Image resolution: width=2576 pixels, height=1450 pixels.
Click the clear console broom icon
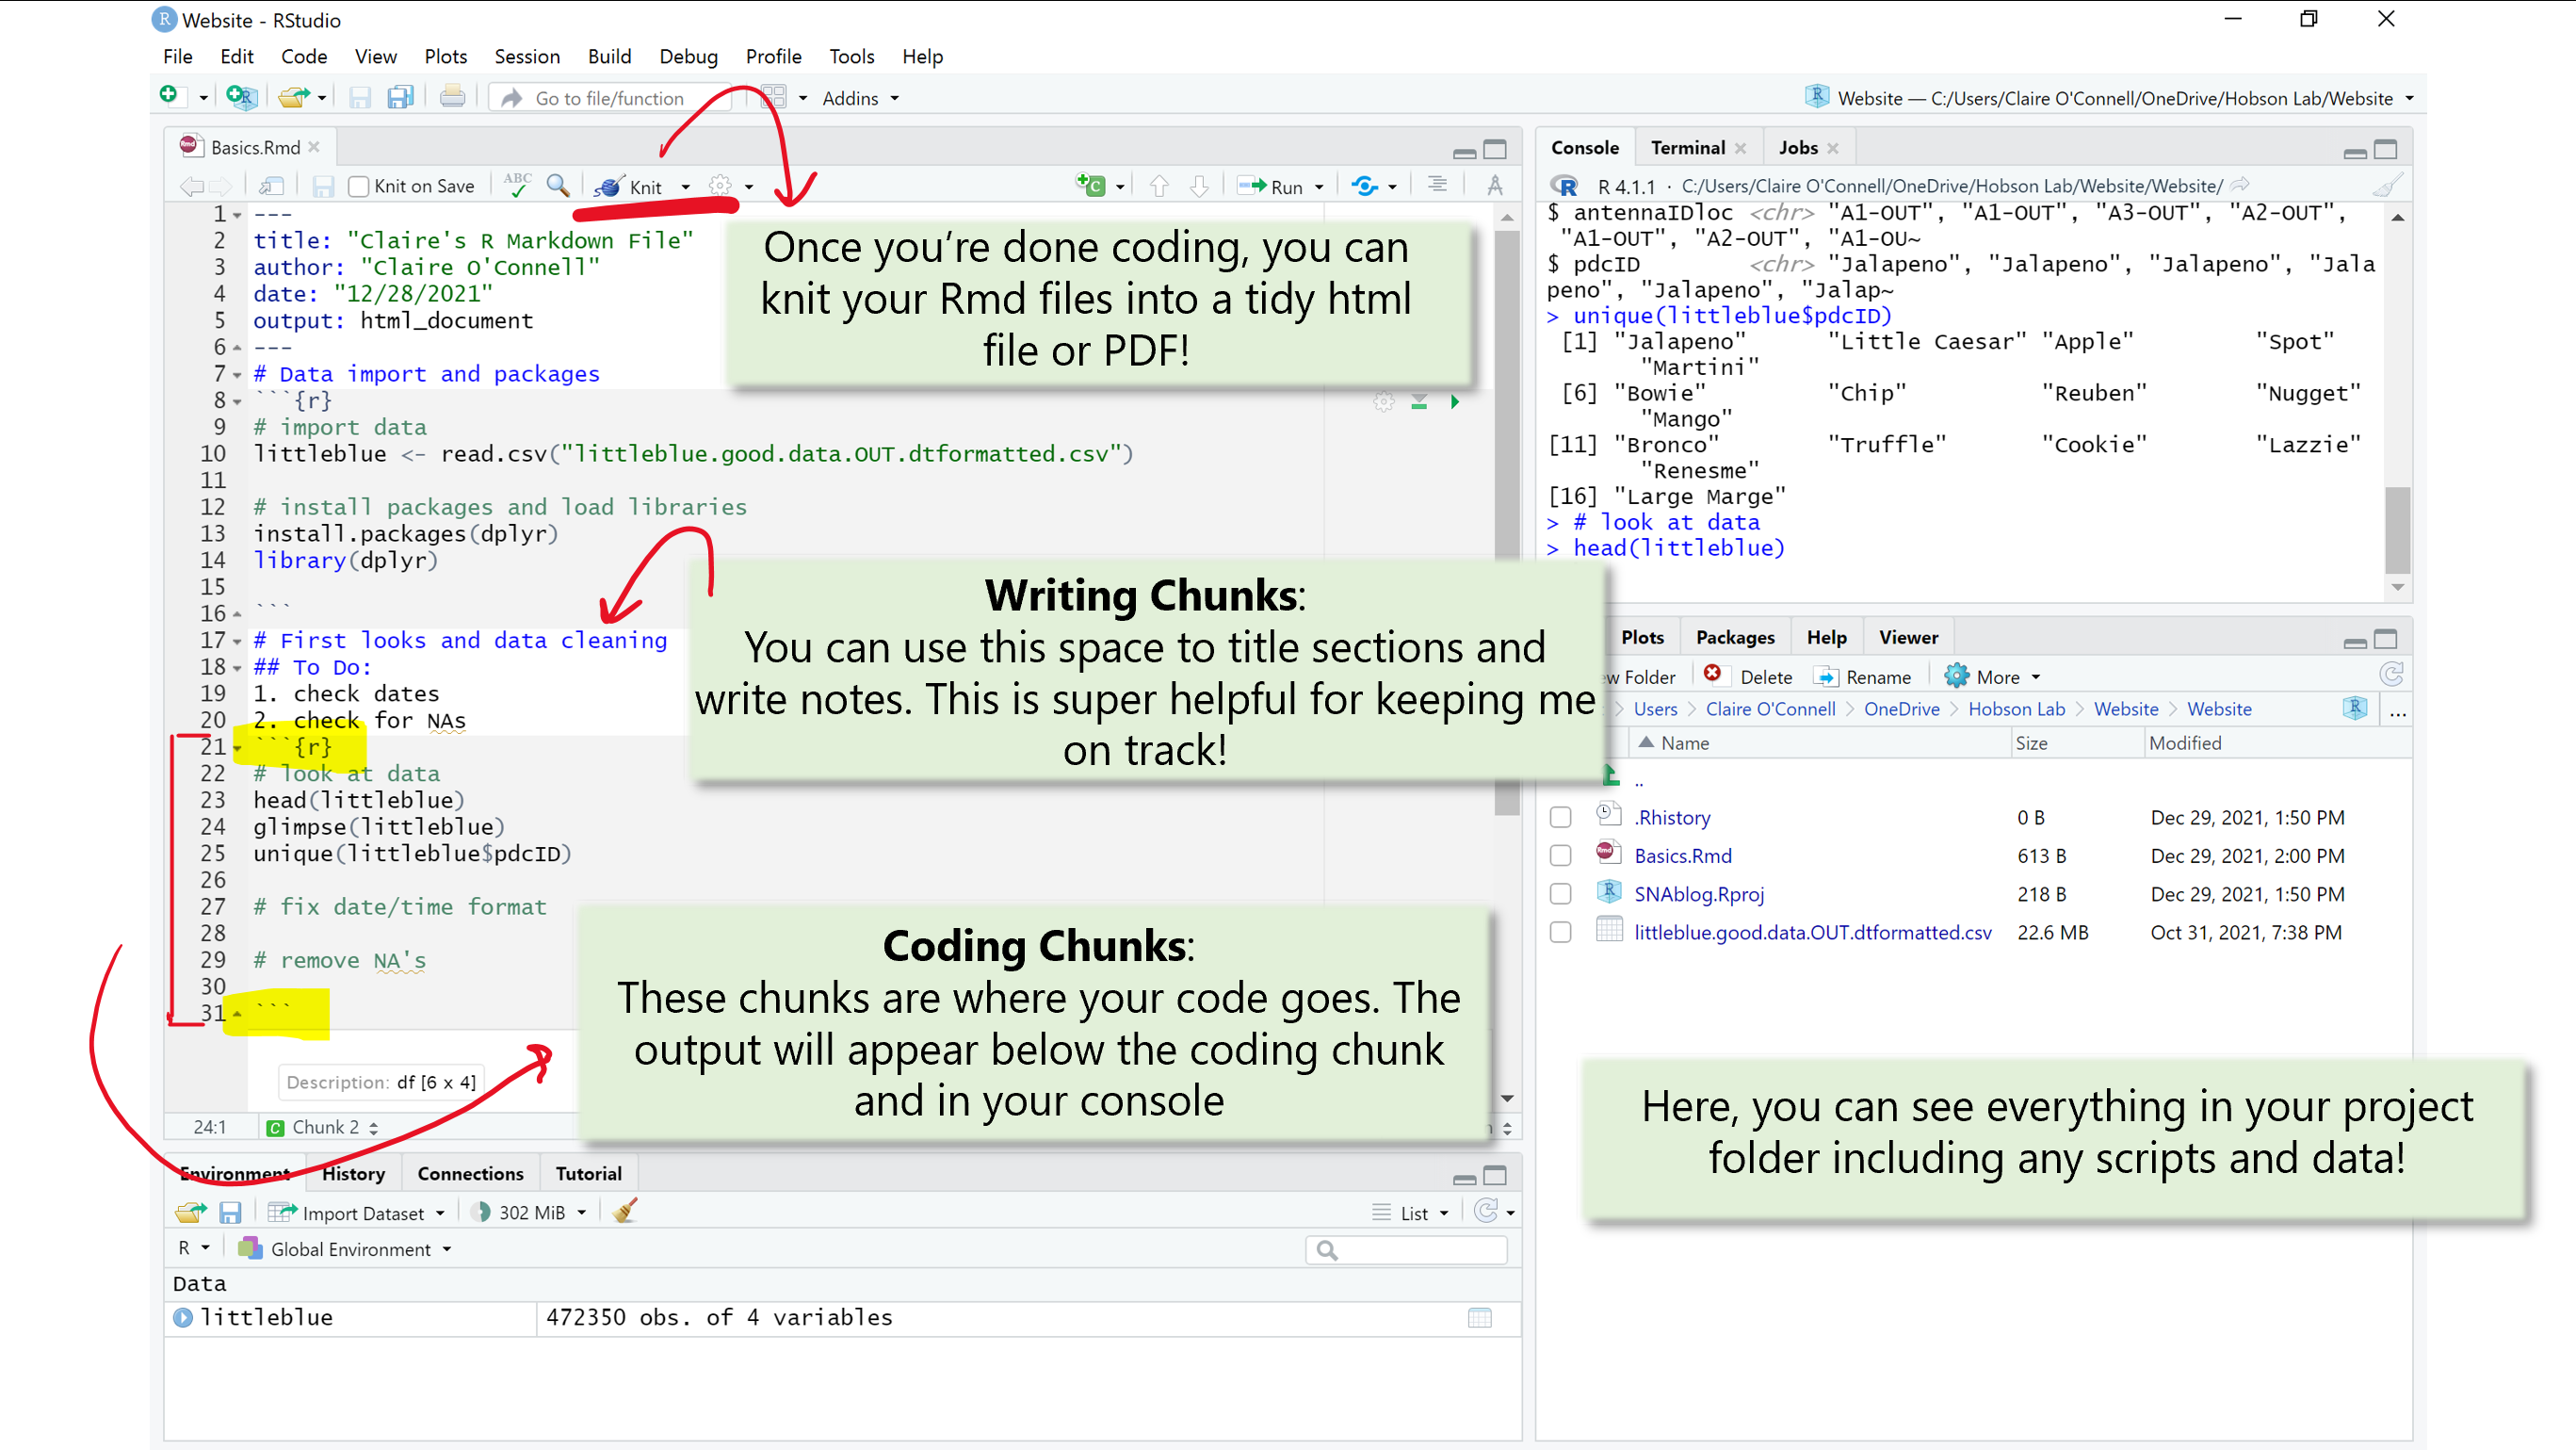(2387, 185)
